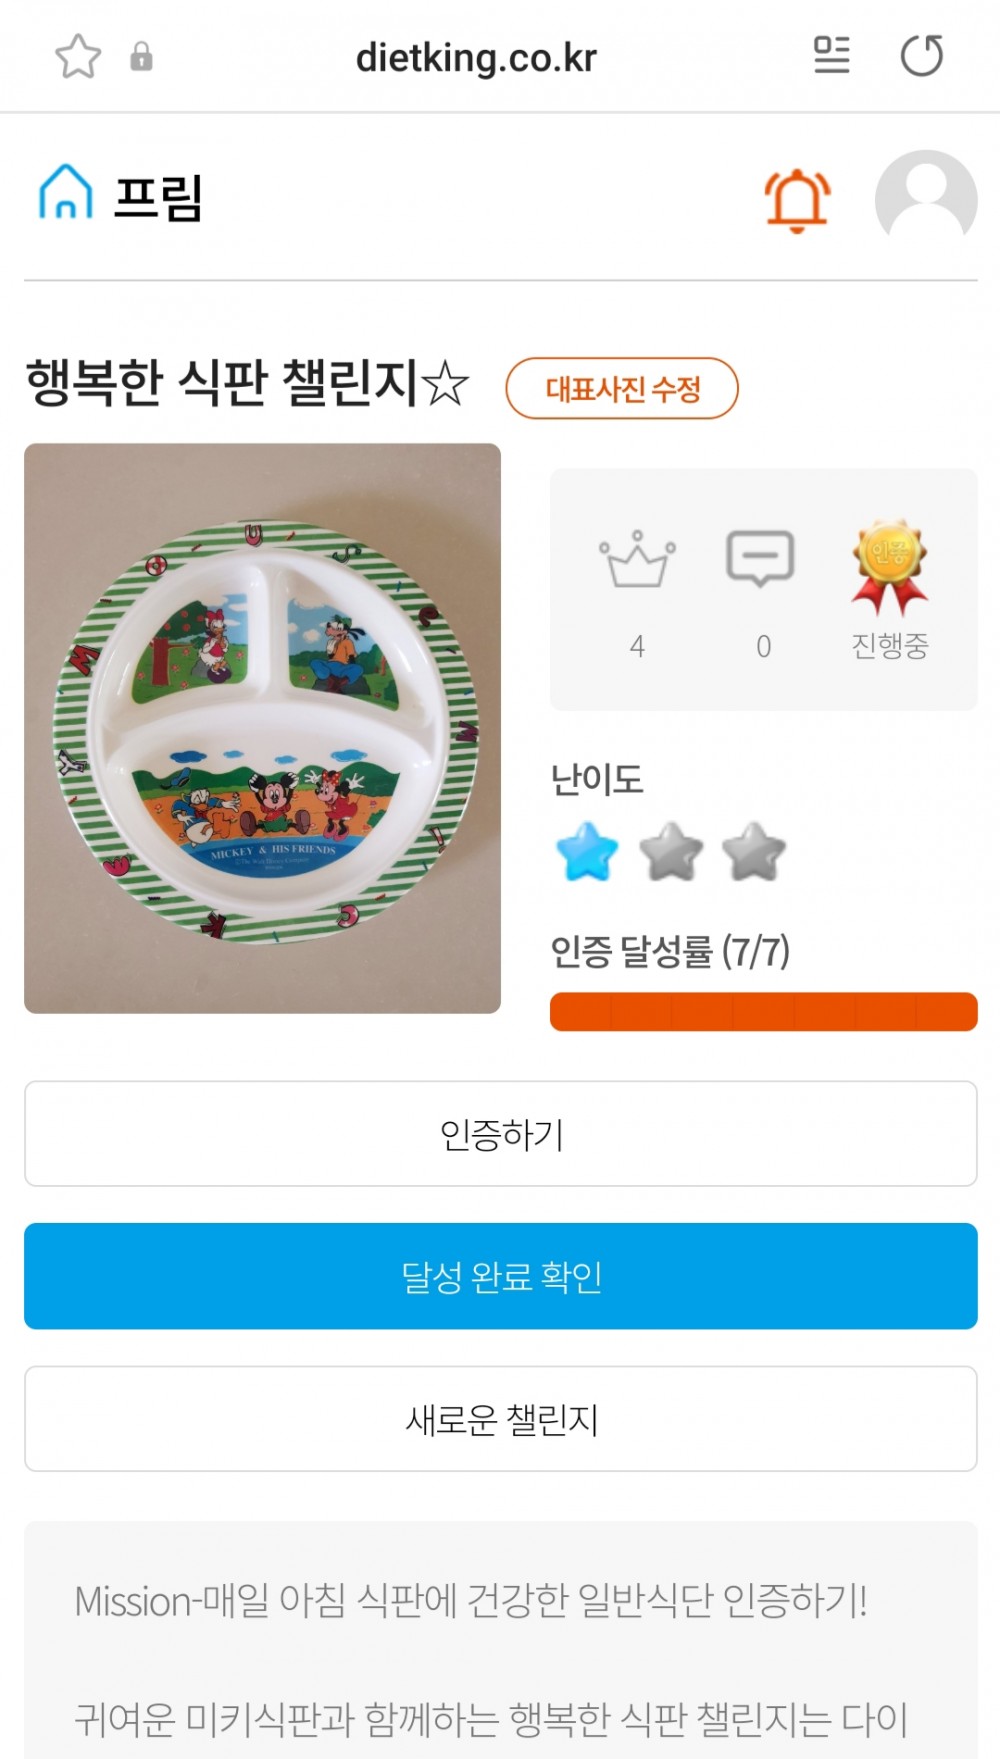Screen dimensions: 1000x1759
Task: Open the user profile avatar
Action: (925, 198)
